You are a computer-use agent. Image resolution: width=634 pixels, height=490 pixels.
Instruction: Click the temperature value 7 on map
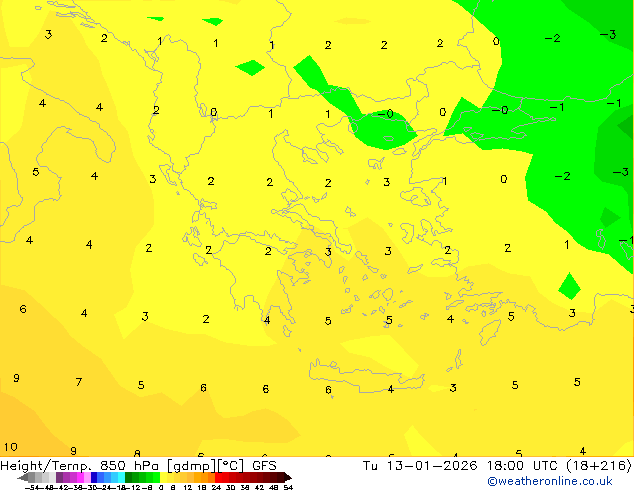tap(79, 382)
